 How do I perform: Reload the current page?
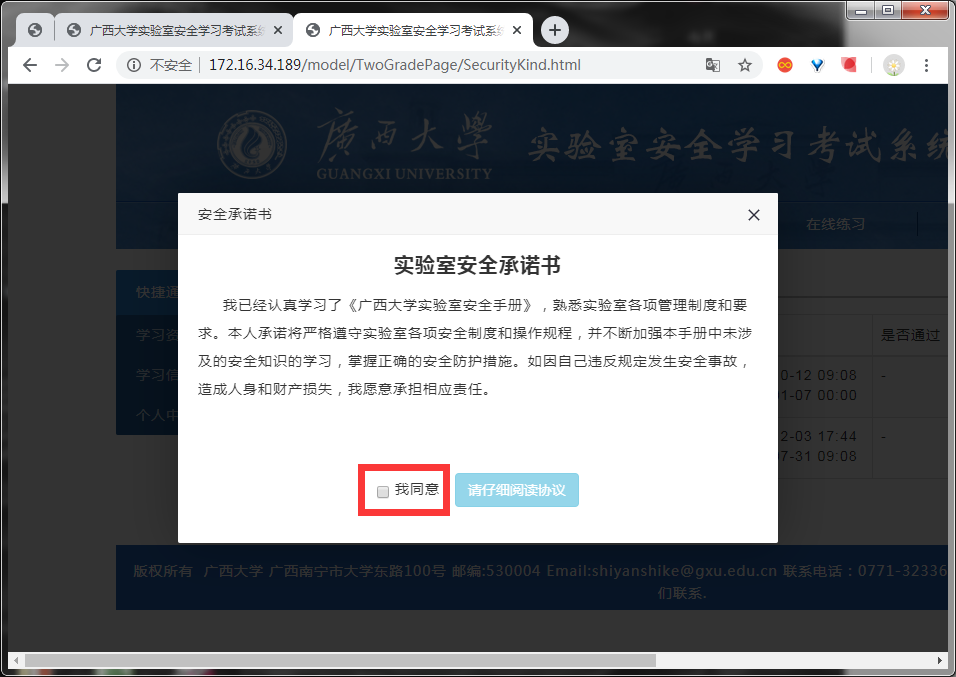click(x=94, y=65)
